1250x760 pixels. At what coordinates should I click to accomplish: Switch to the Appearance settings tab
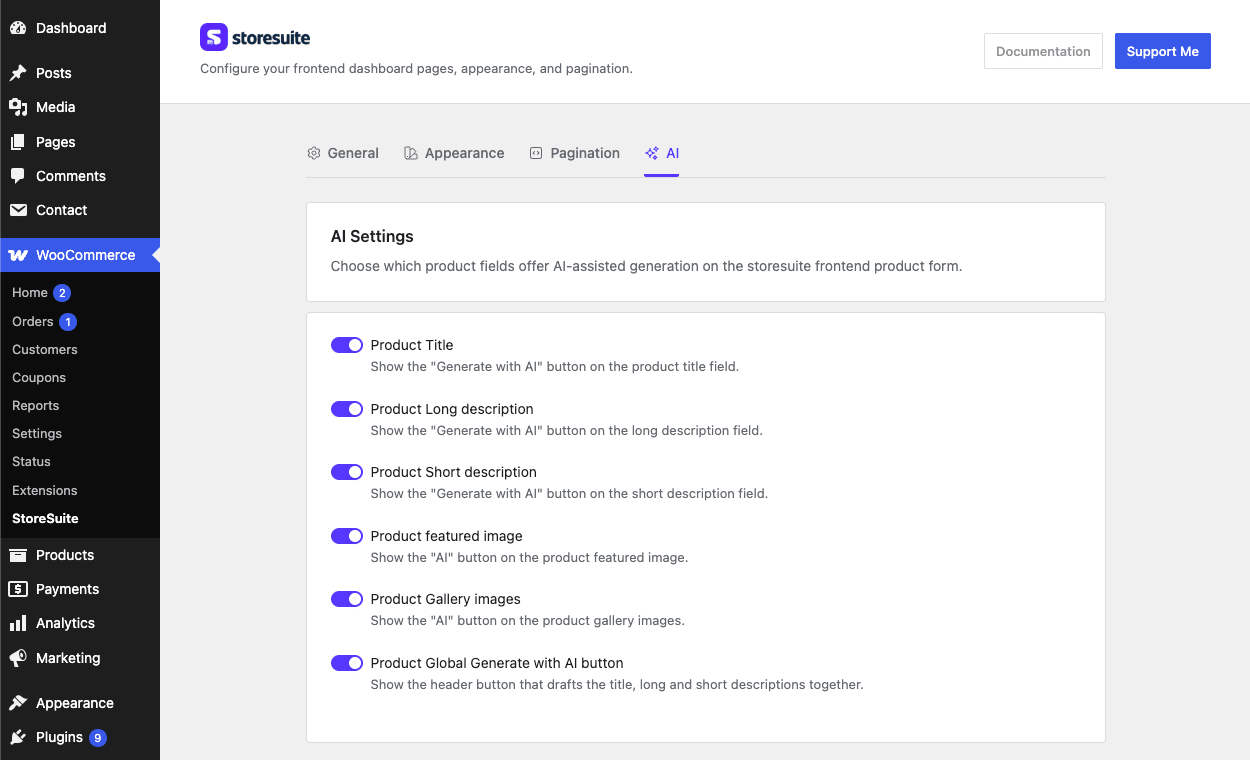[x=454, y=153]
